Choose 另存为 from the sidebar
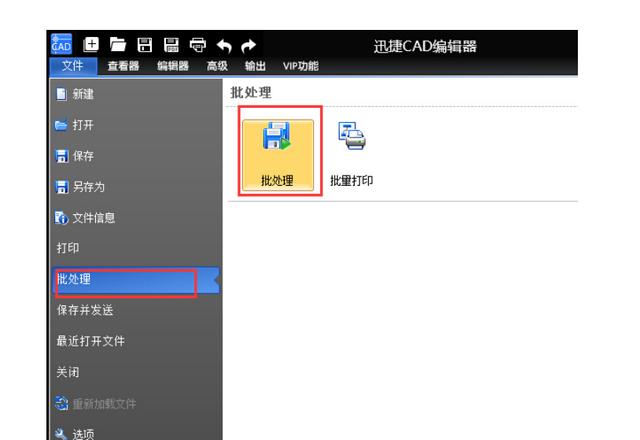The width and height of the screenshot is (640, 440). [136, 187]
